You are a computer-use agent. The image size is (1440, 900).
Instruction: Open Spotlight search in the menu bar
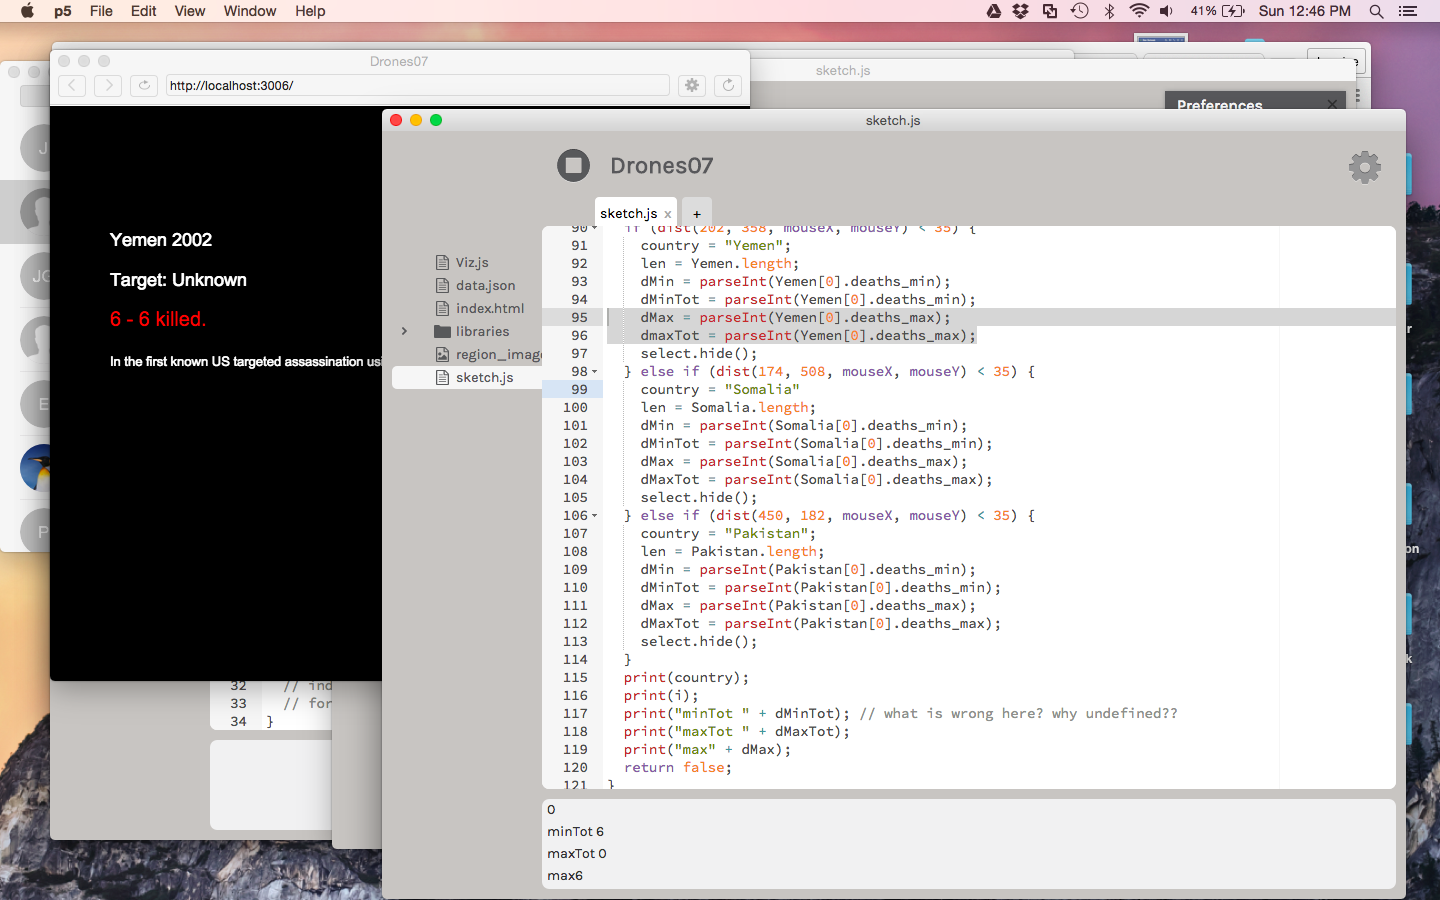1376,11
